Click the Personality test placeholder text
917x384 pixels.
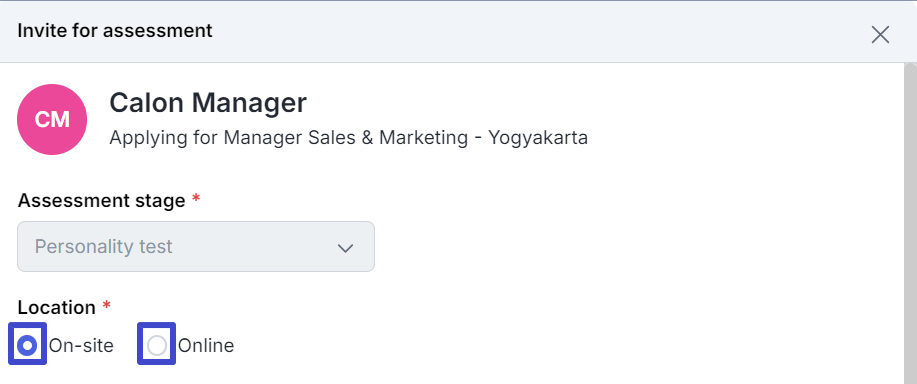pyautogui.click(x=104, y=247)
